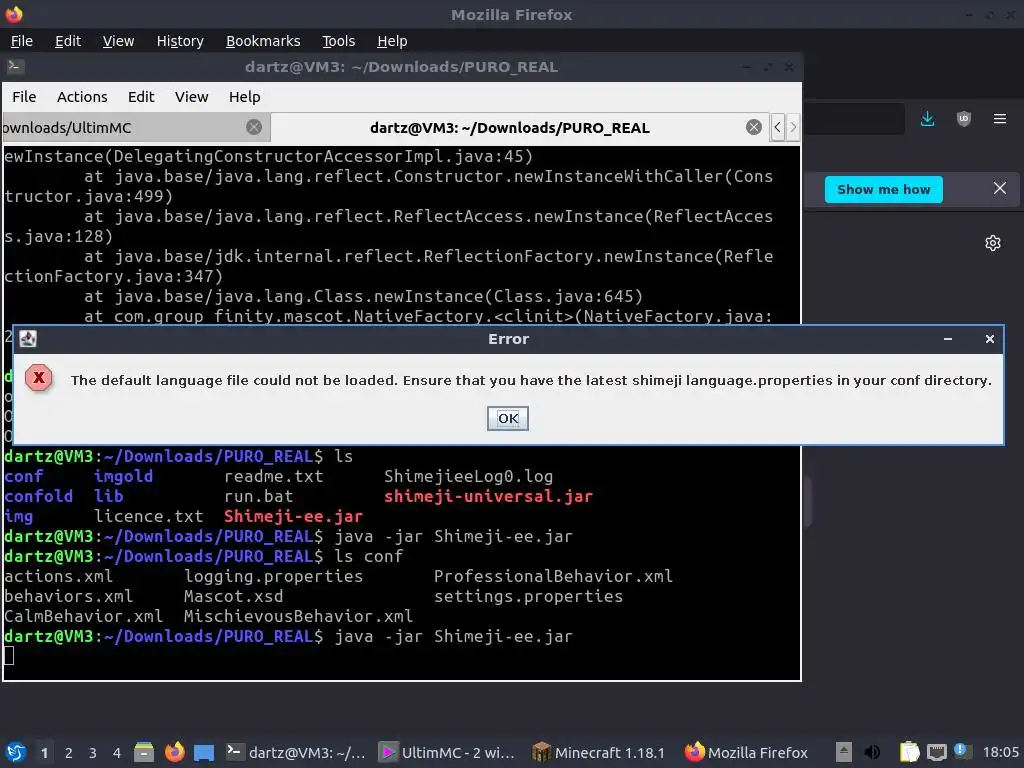This screenshot has height=768, width=1024.
Task: Open Firefox Edit menu
Action: pos(68,41)
